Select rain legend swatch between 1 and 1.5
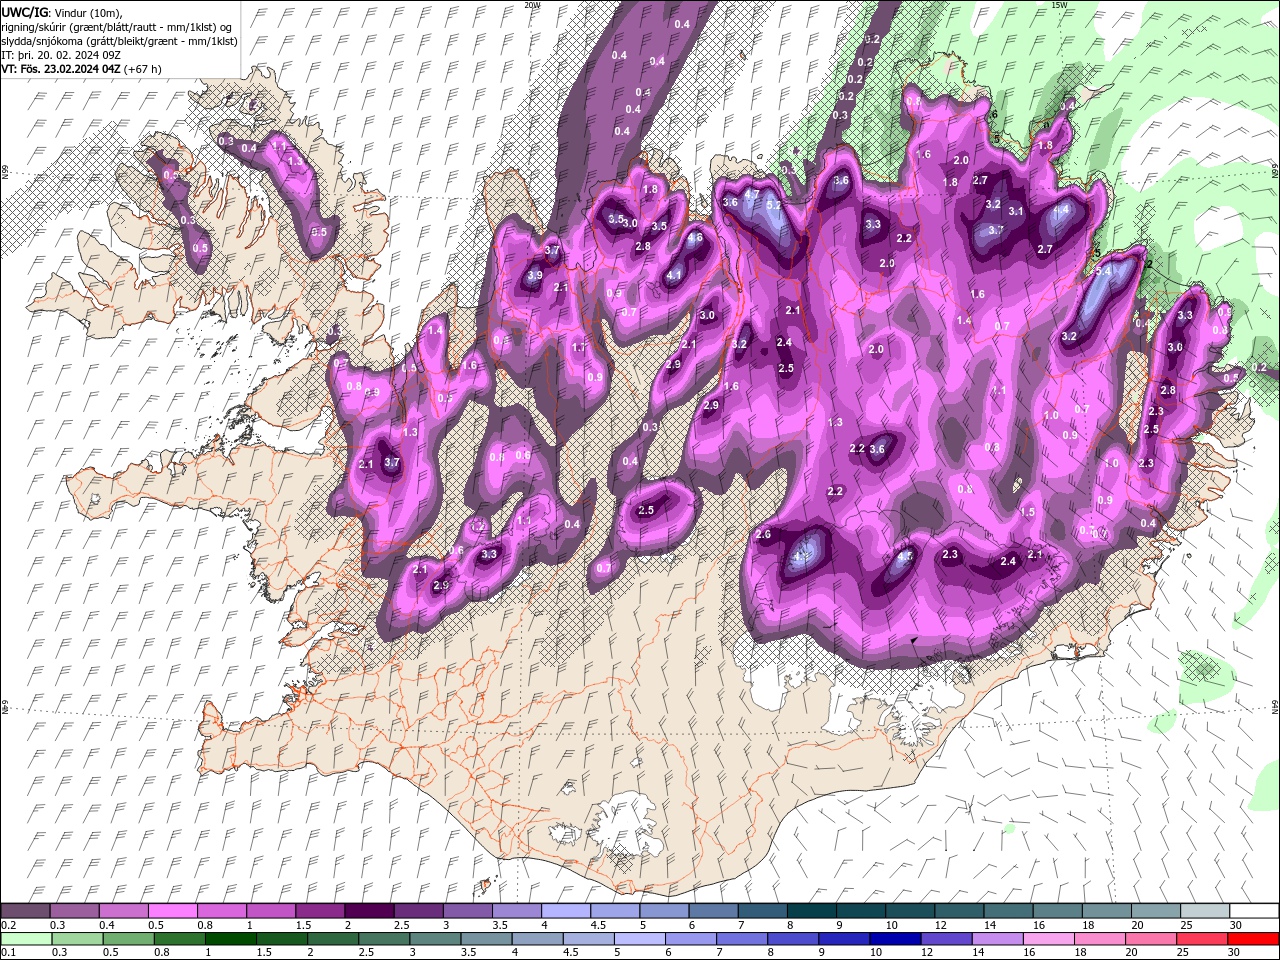 click(x=231, y=939)
